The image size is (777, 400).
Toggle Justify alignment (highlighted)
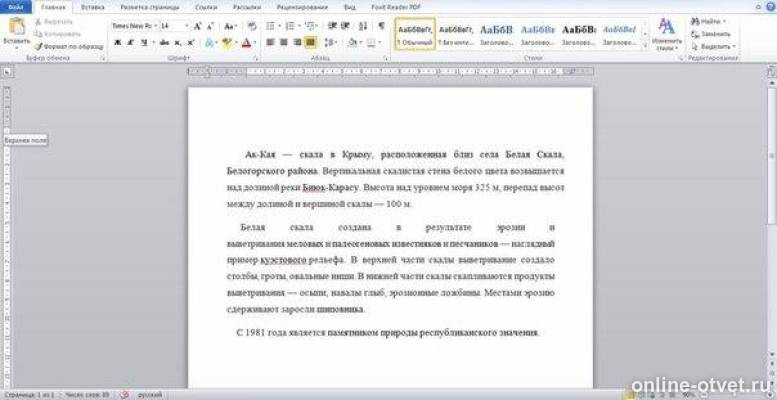[311, 43]
